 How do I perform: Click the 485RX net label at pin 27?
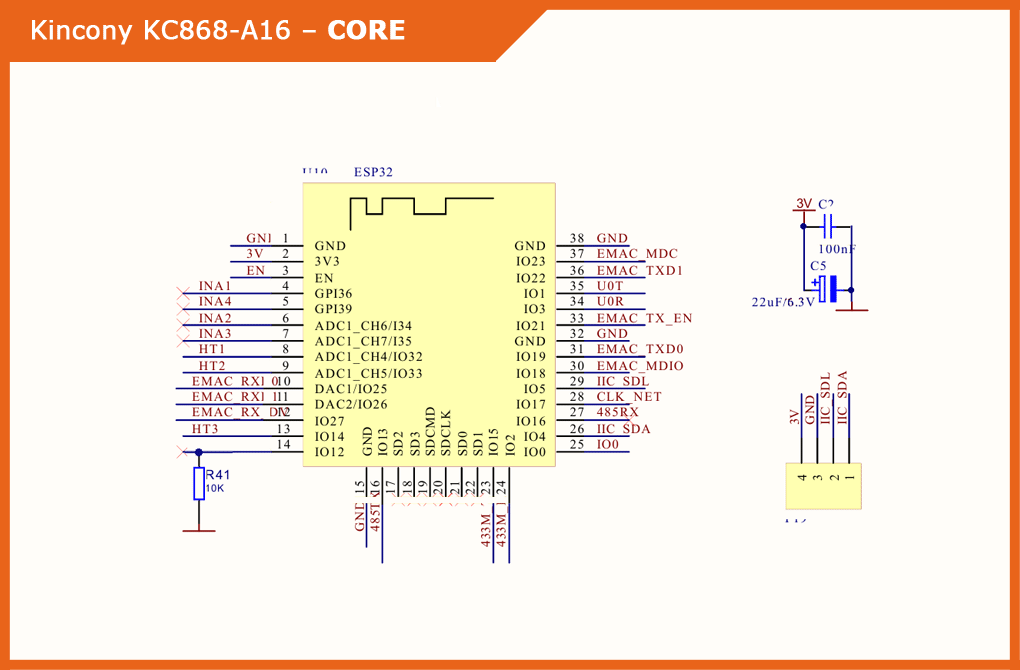(617, 412)
